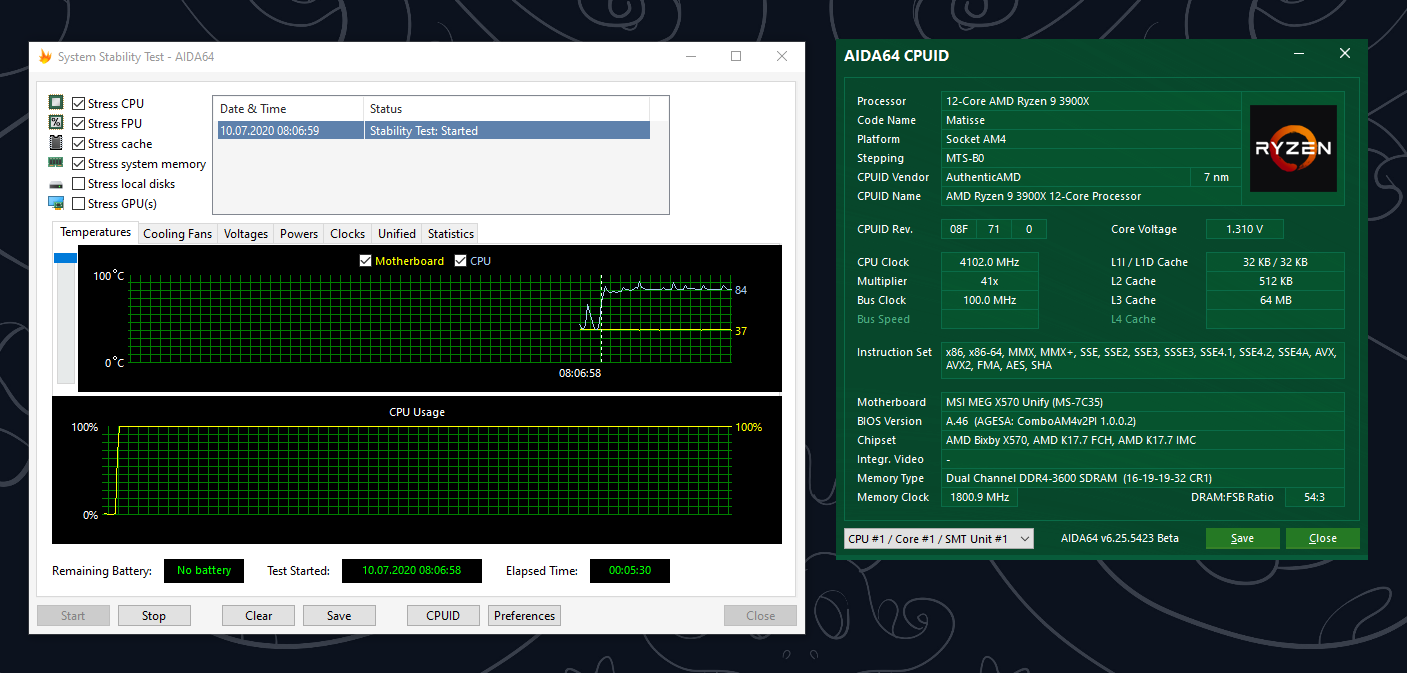Enable Stress GPU(s) checkbox

78,204
